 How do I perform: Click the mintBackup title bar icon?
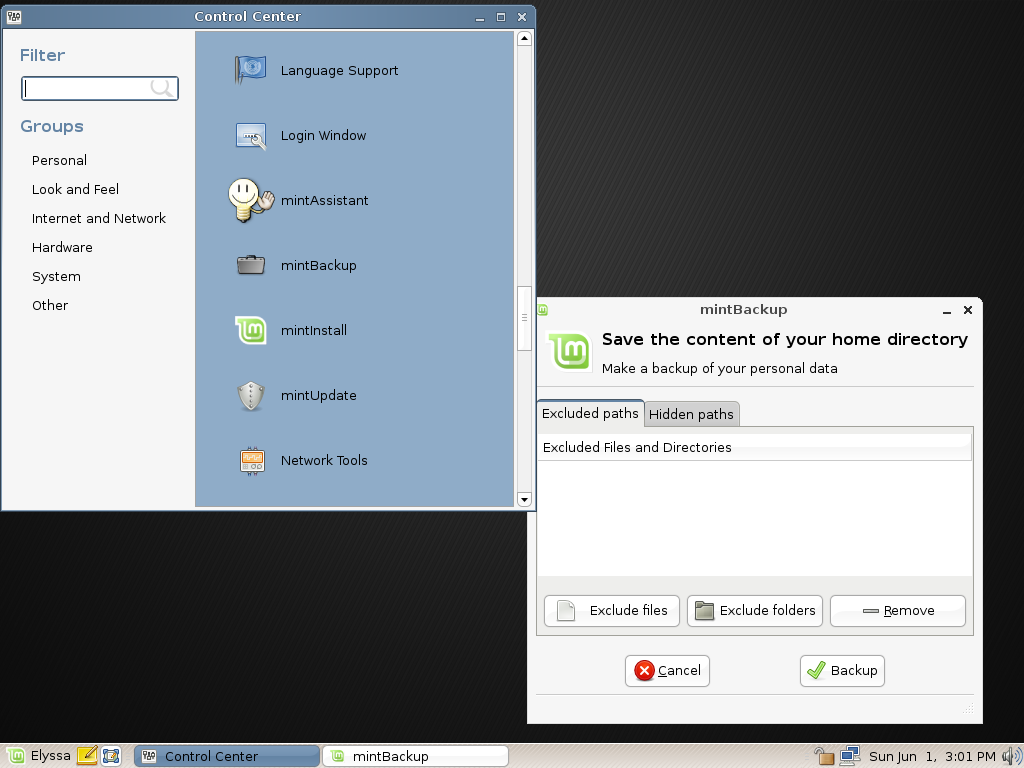(x=543, y=310)
